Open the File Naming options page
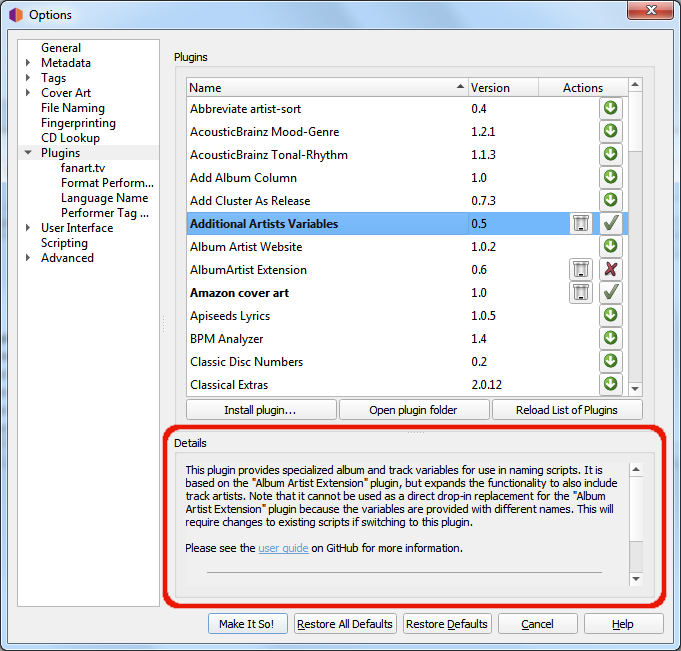The image size is (681, 651). pyautogui.click(x=72, y=108)
